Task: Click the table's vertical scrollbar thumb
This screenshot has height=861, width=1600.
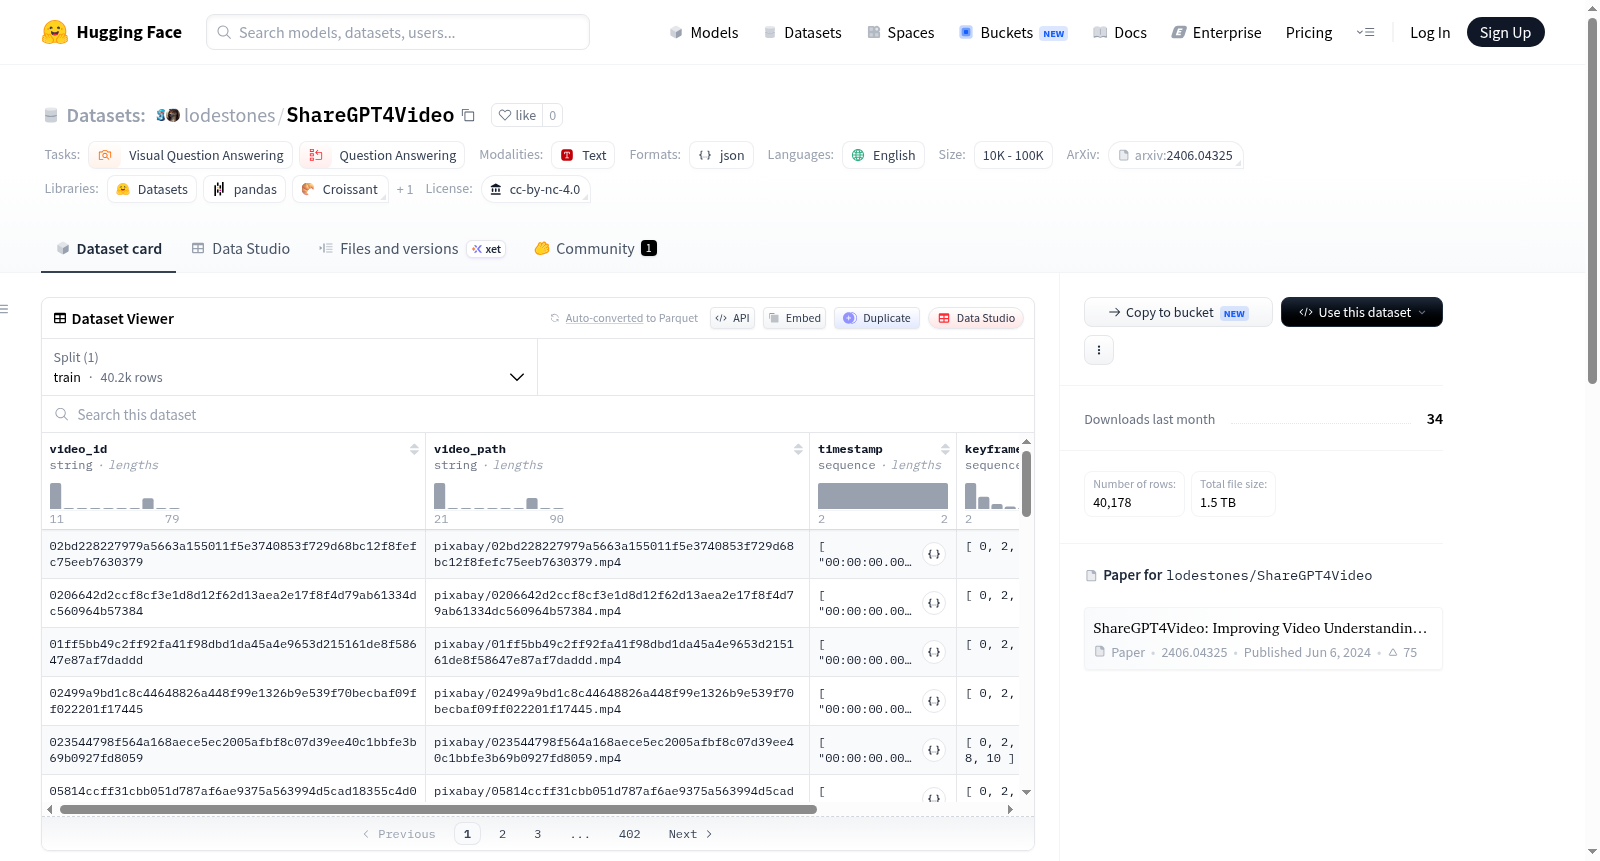Action: point(1026,484)
